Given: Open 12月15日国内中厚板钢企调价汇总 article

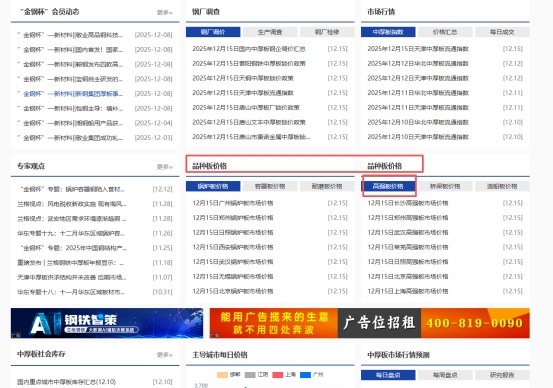Looking at the screenshot, I should (249, 49).
